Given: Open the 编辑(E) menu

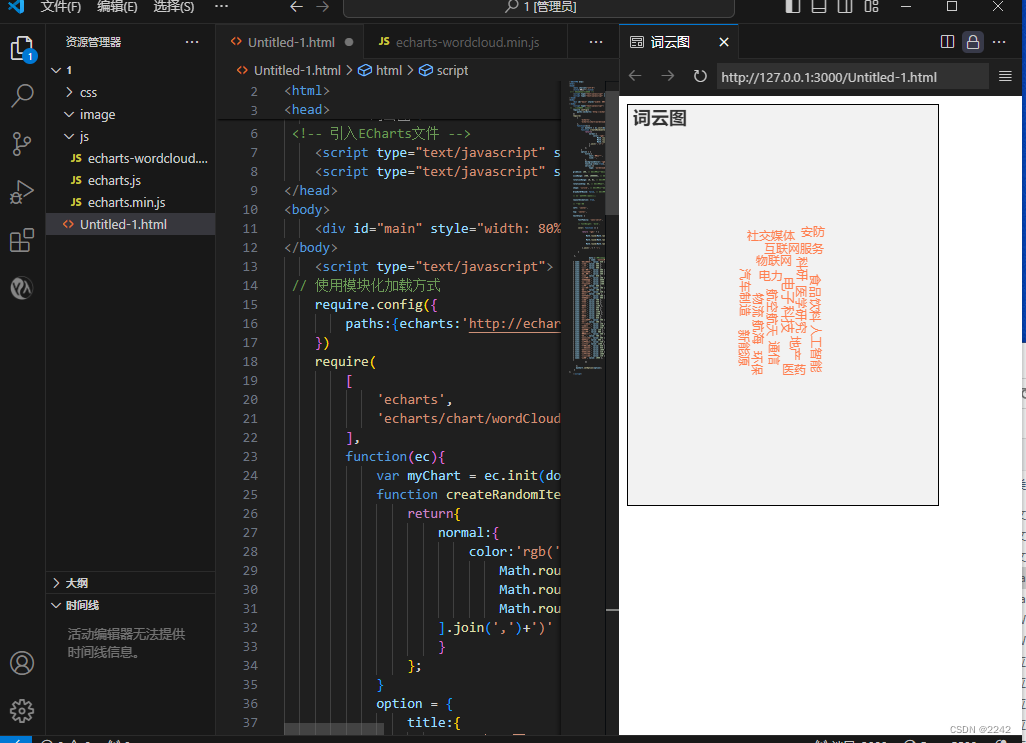Looking at the screenshot, I should coord(117,7).
